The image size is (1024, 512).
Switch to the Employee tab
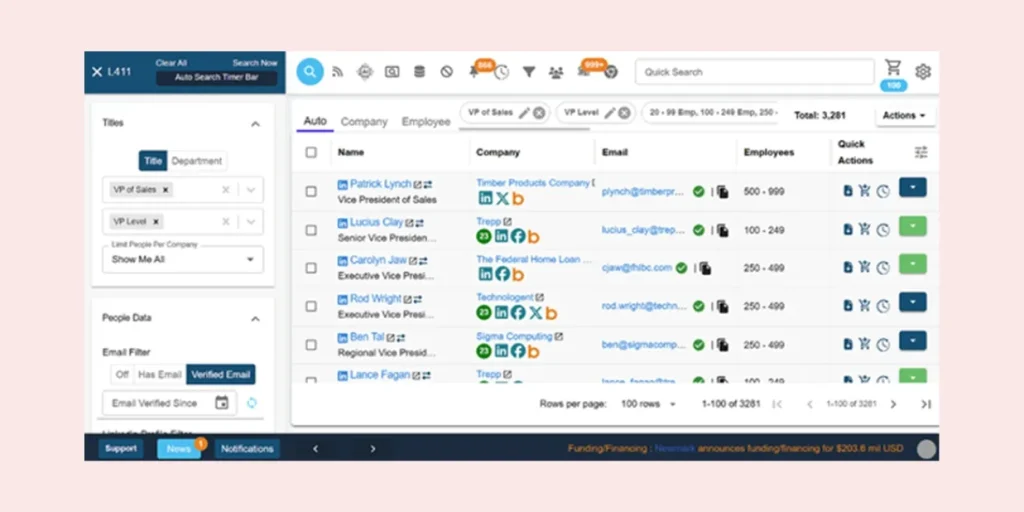426,122
